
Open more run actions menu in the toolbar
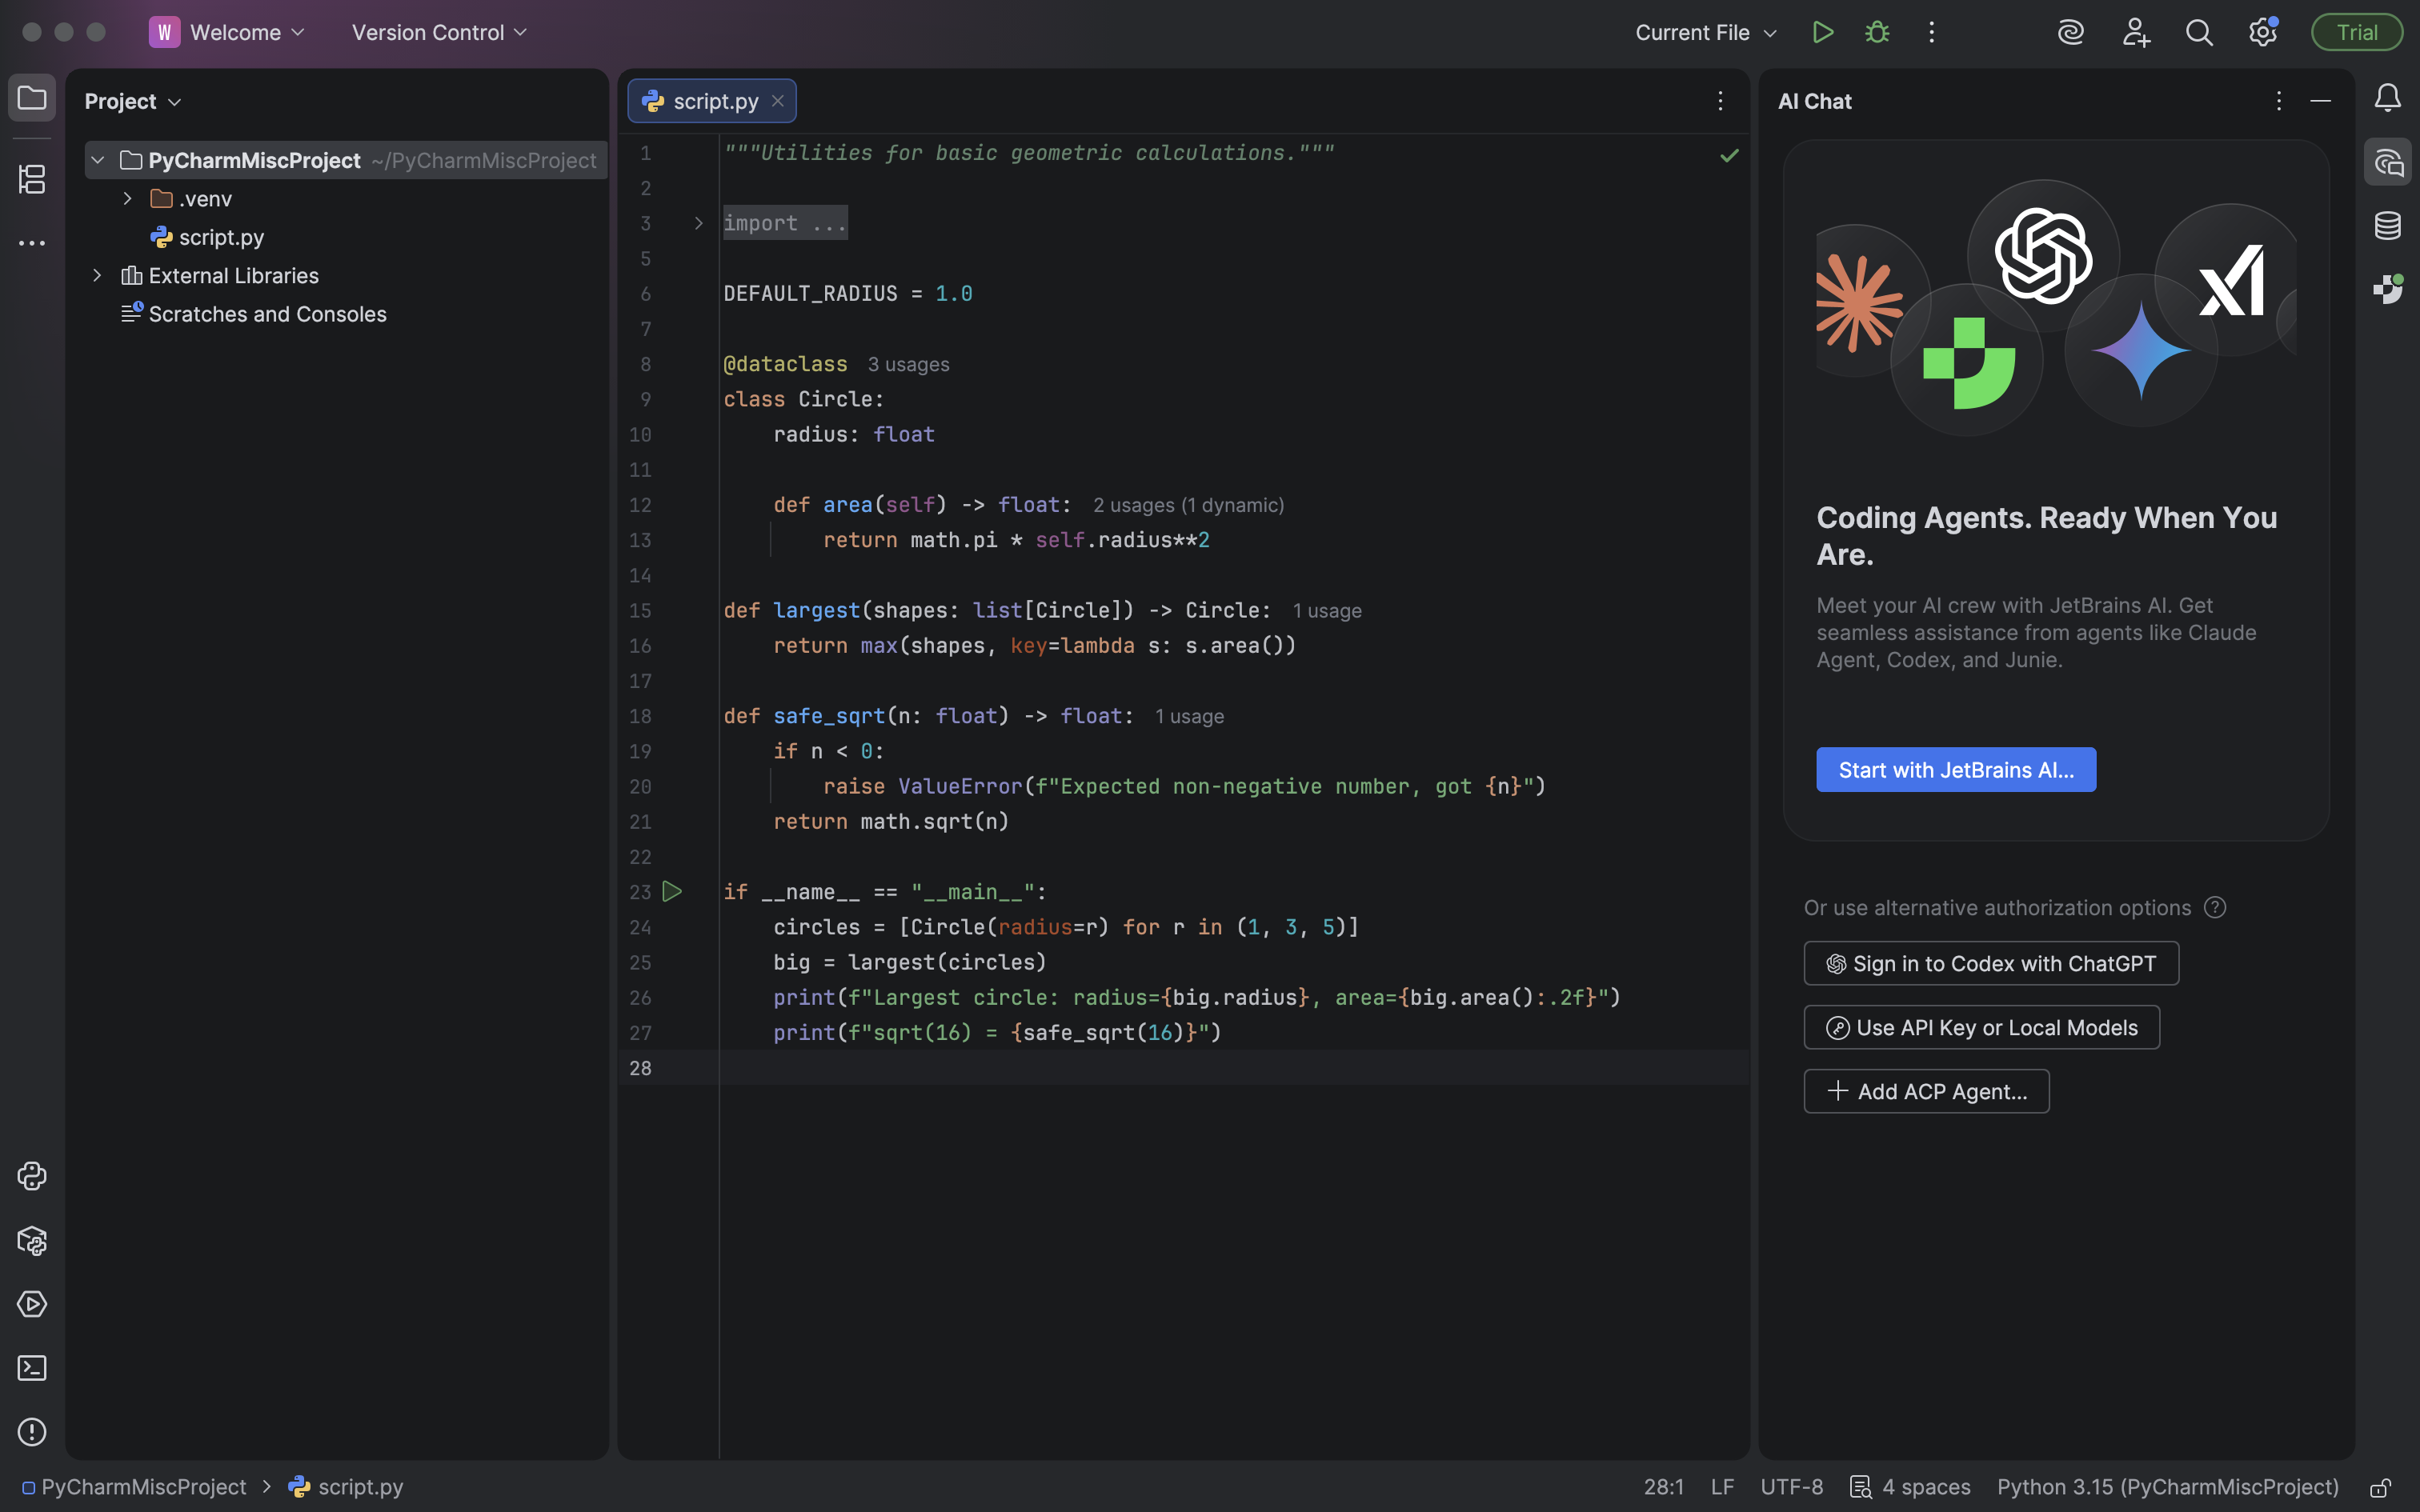[x=1931, y=32]
